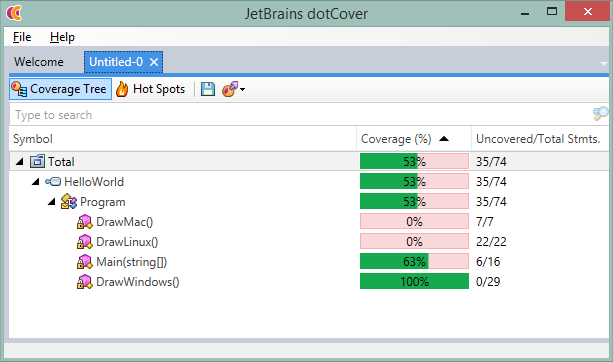This screenshot has width=613, height=362.
Task: Click the export coverage report icon
Action: coord(230,89)
